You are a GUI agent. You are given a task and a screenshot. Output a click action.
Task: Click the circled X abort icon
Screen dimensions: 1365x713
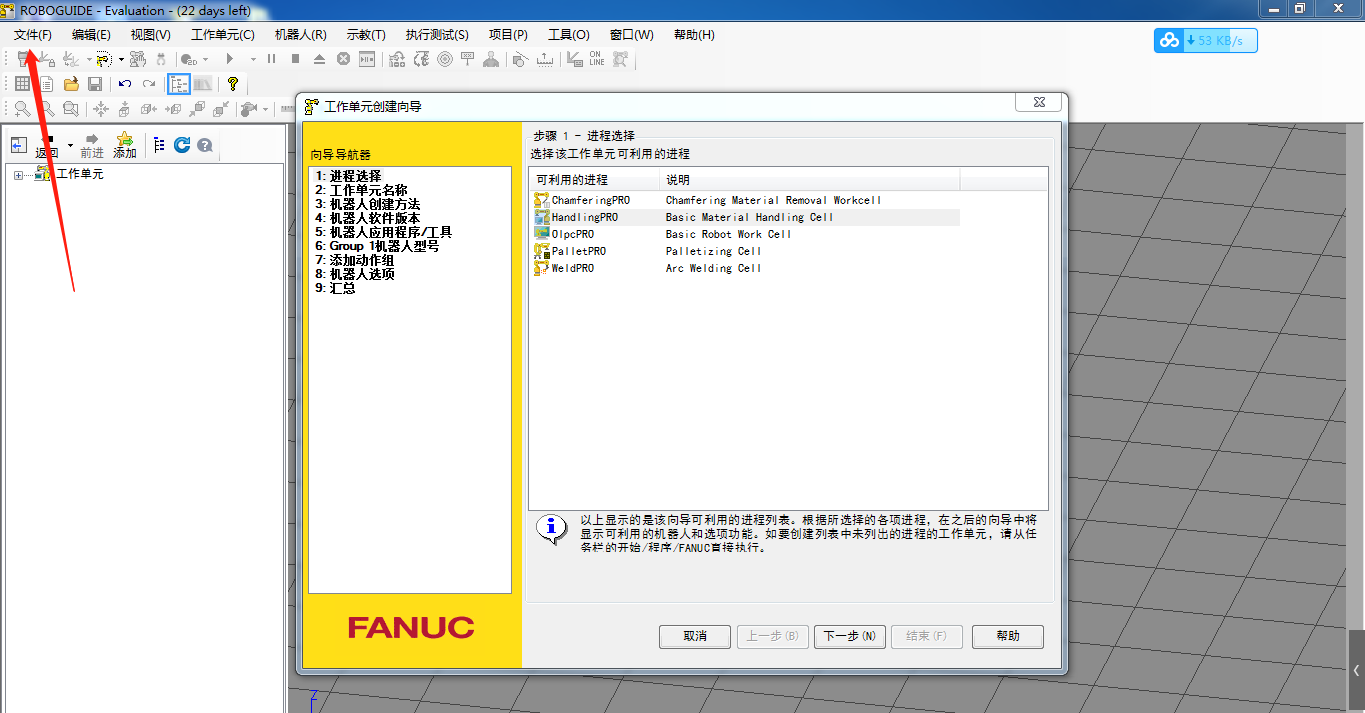343,59
